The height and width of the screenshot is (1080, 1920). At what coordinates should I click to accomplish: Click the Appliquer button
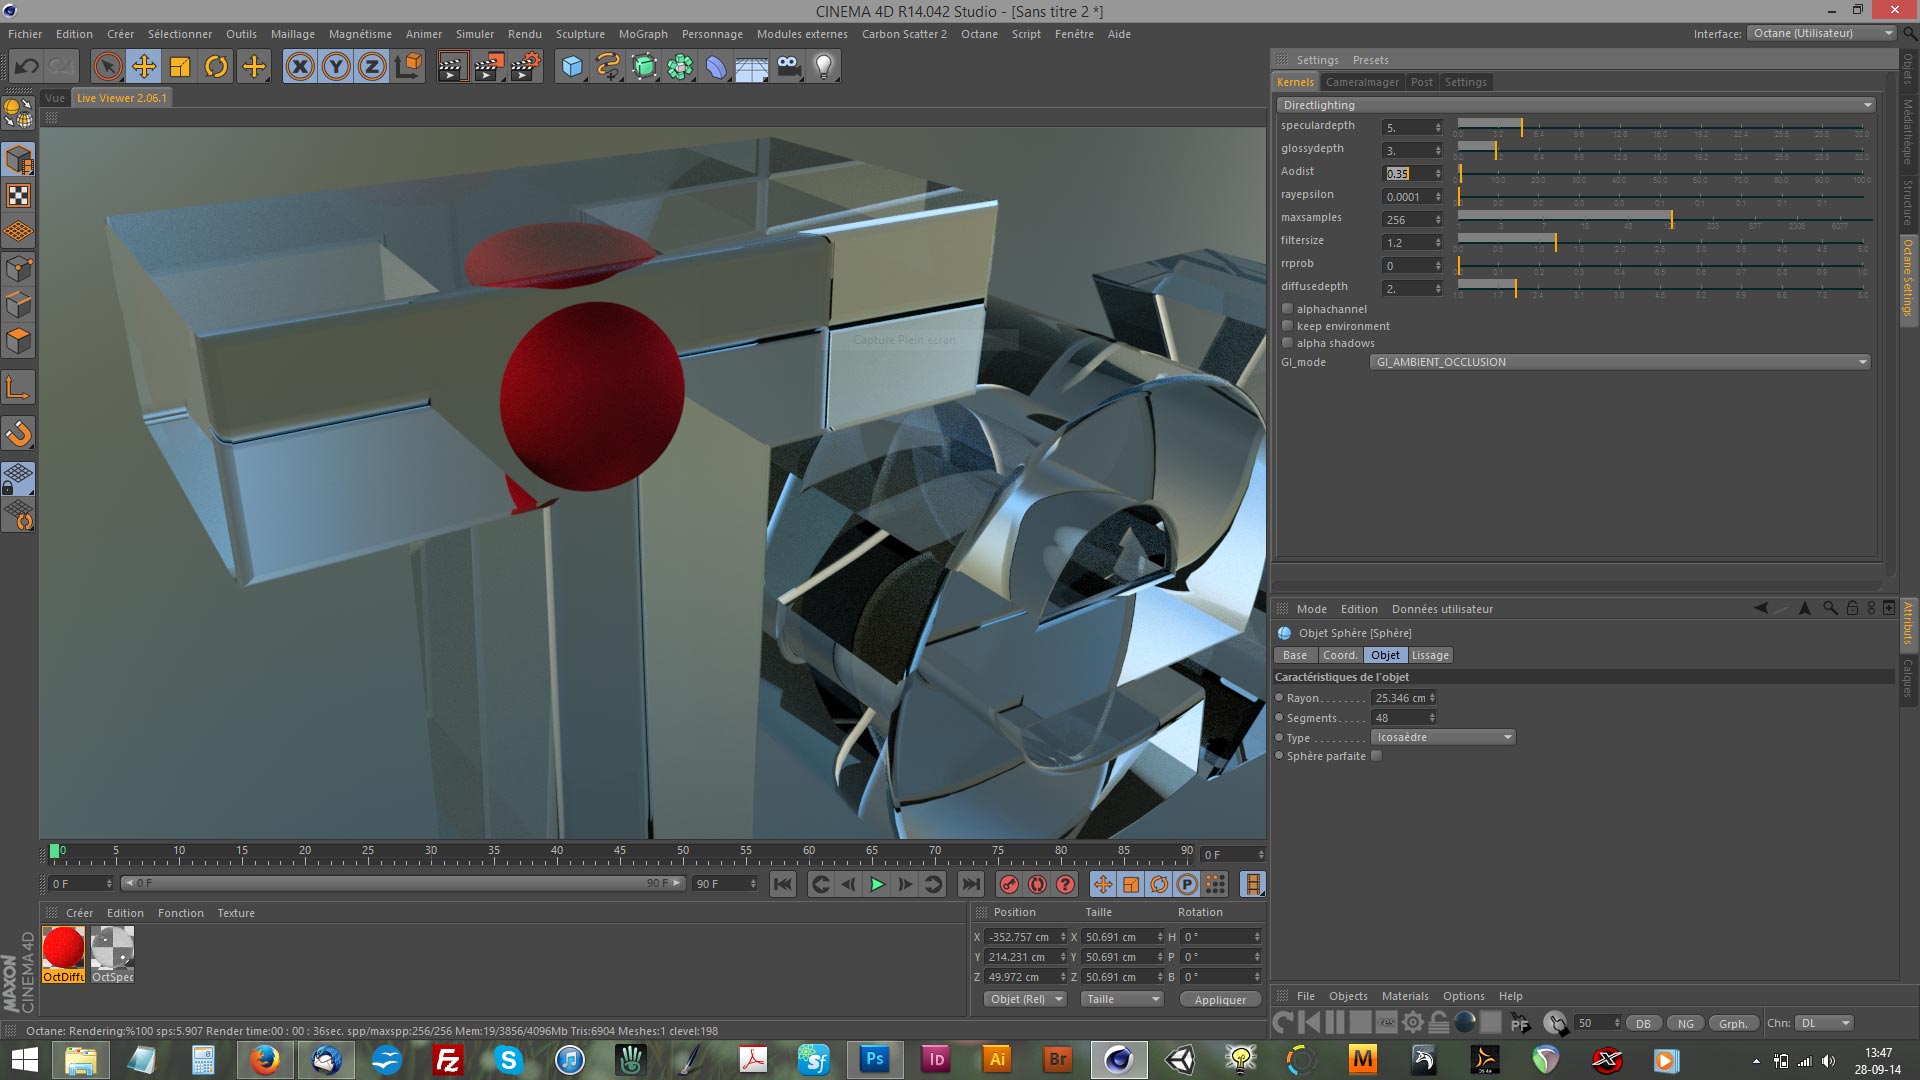[1219, 1000]
